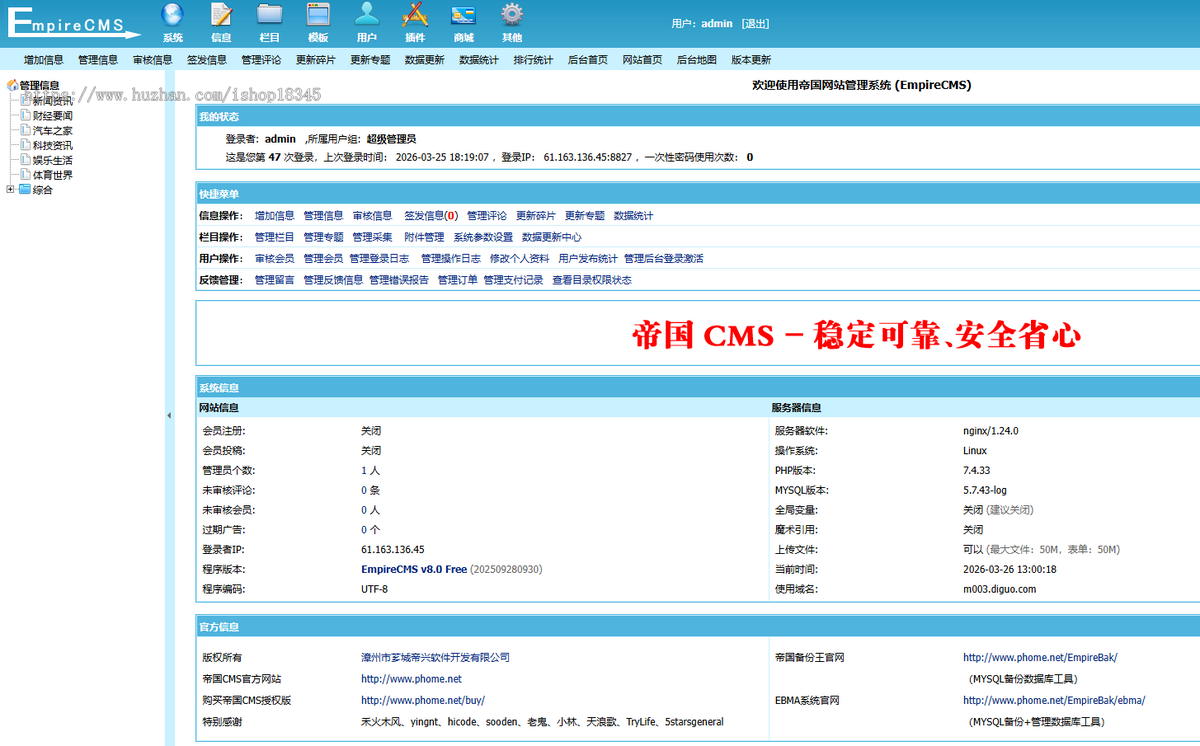This screenshot has height=746, width=1200.
Task: Click the 综合 folder icon in tree
Action: coord(24,189)
